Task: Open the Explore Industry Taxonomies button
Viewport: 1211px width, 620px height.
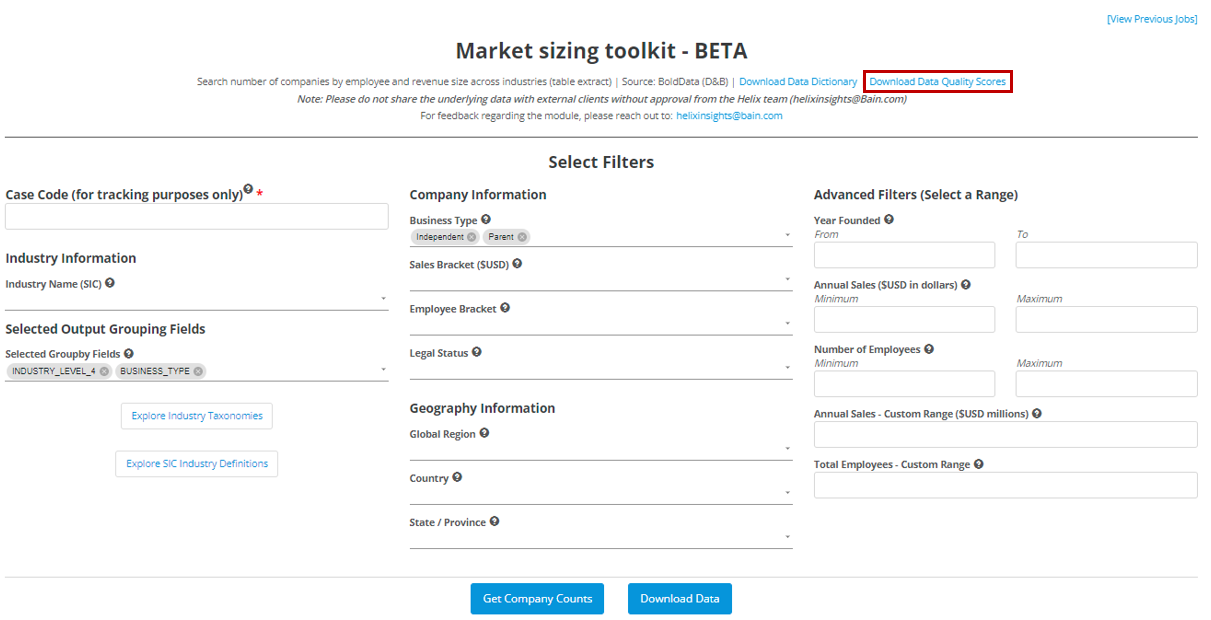Action: (x=197, y=416)
